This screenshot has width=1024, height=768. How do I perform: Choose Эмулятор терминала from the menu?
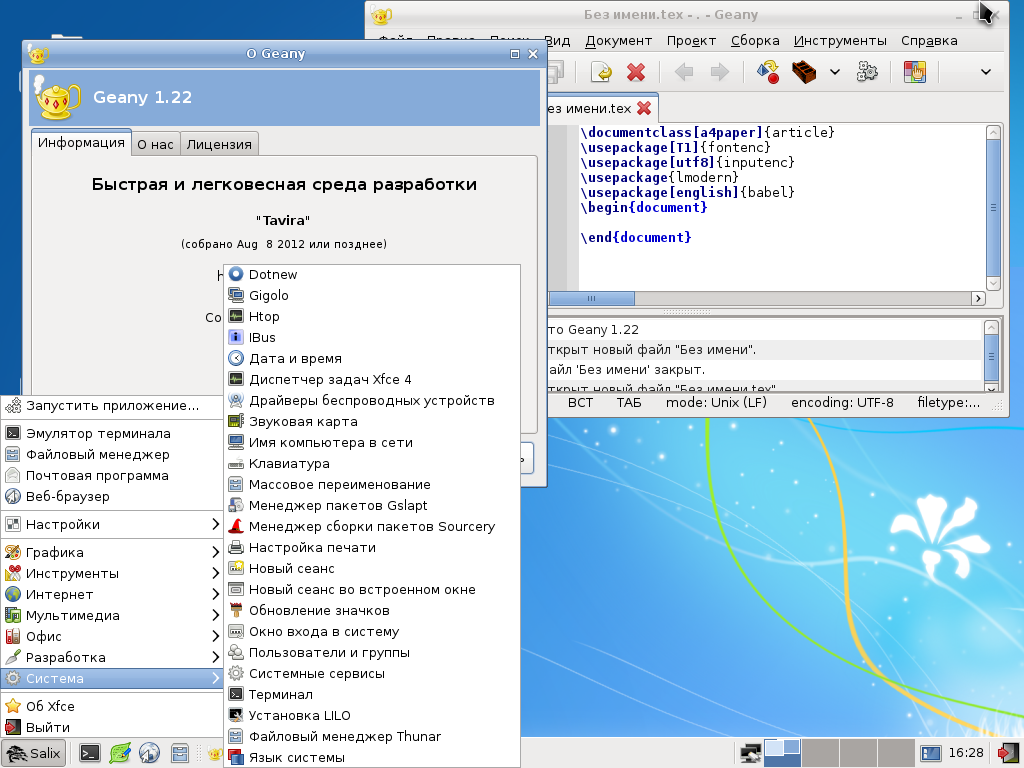112,434
